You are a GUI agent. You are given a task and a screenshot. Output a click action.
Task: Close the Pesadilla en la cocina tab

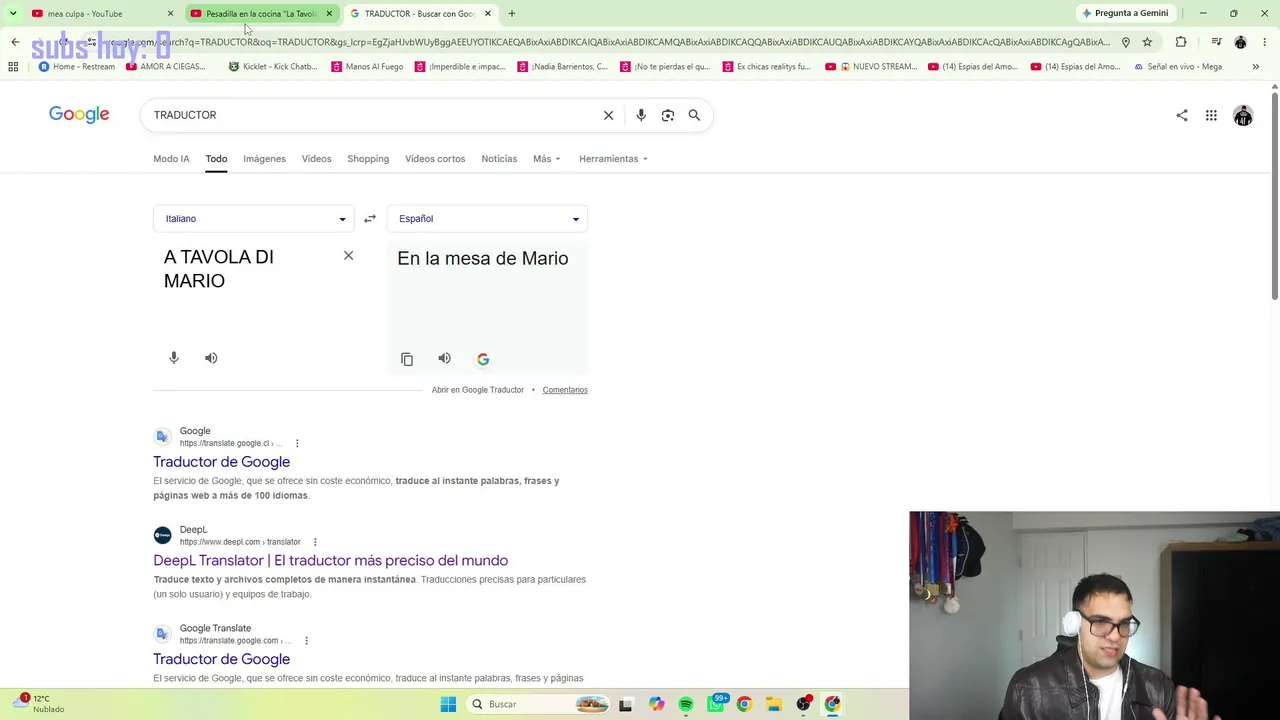pyautogui.click(x=329, y=13)
